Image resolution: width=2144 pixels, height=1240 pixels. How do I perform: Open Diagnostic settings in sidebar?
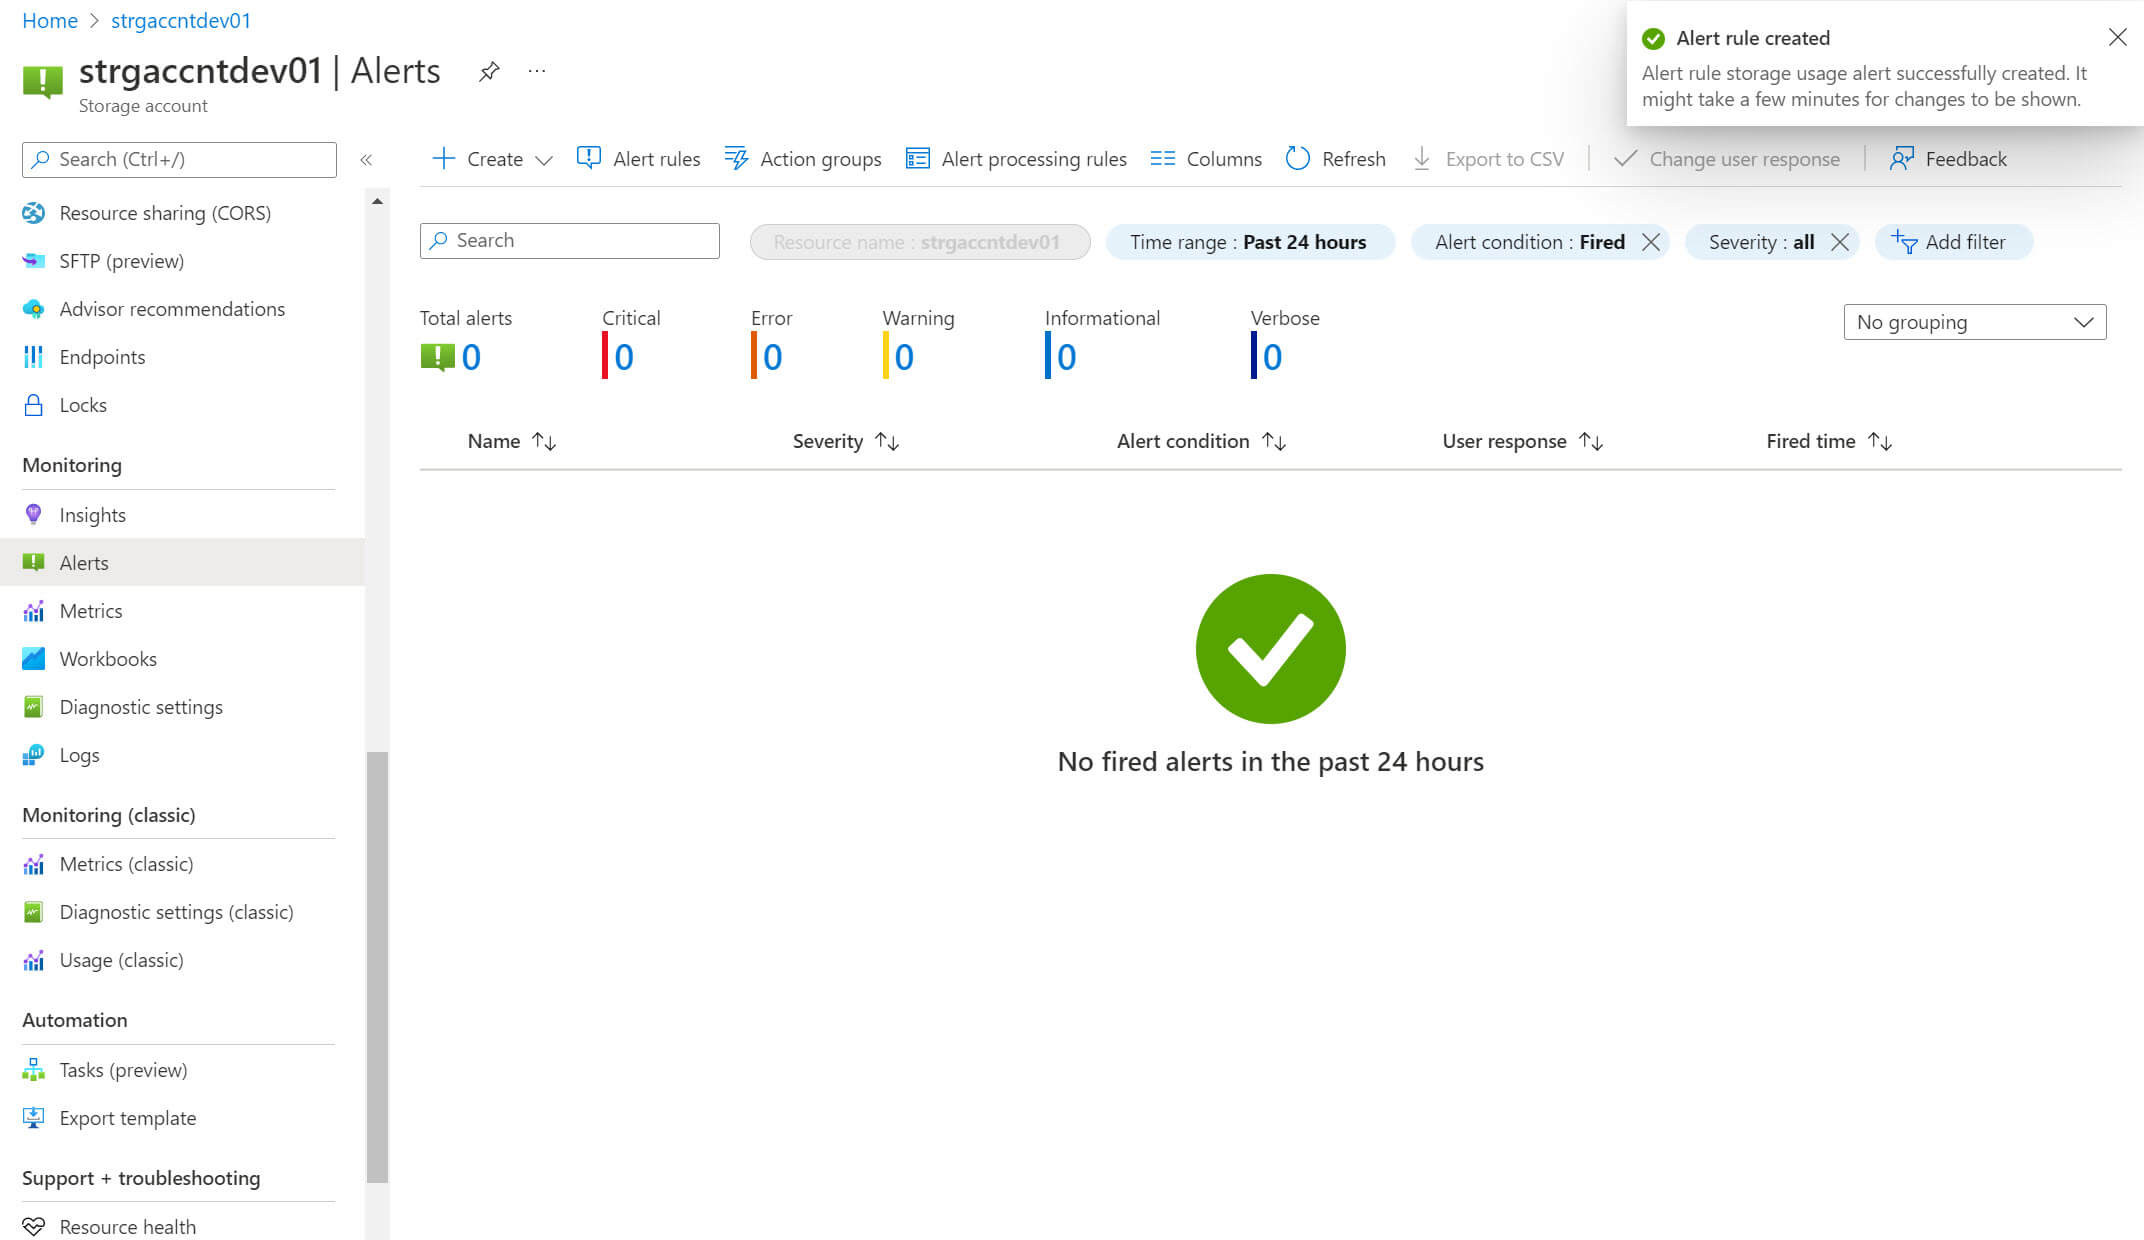140,707
